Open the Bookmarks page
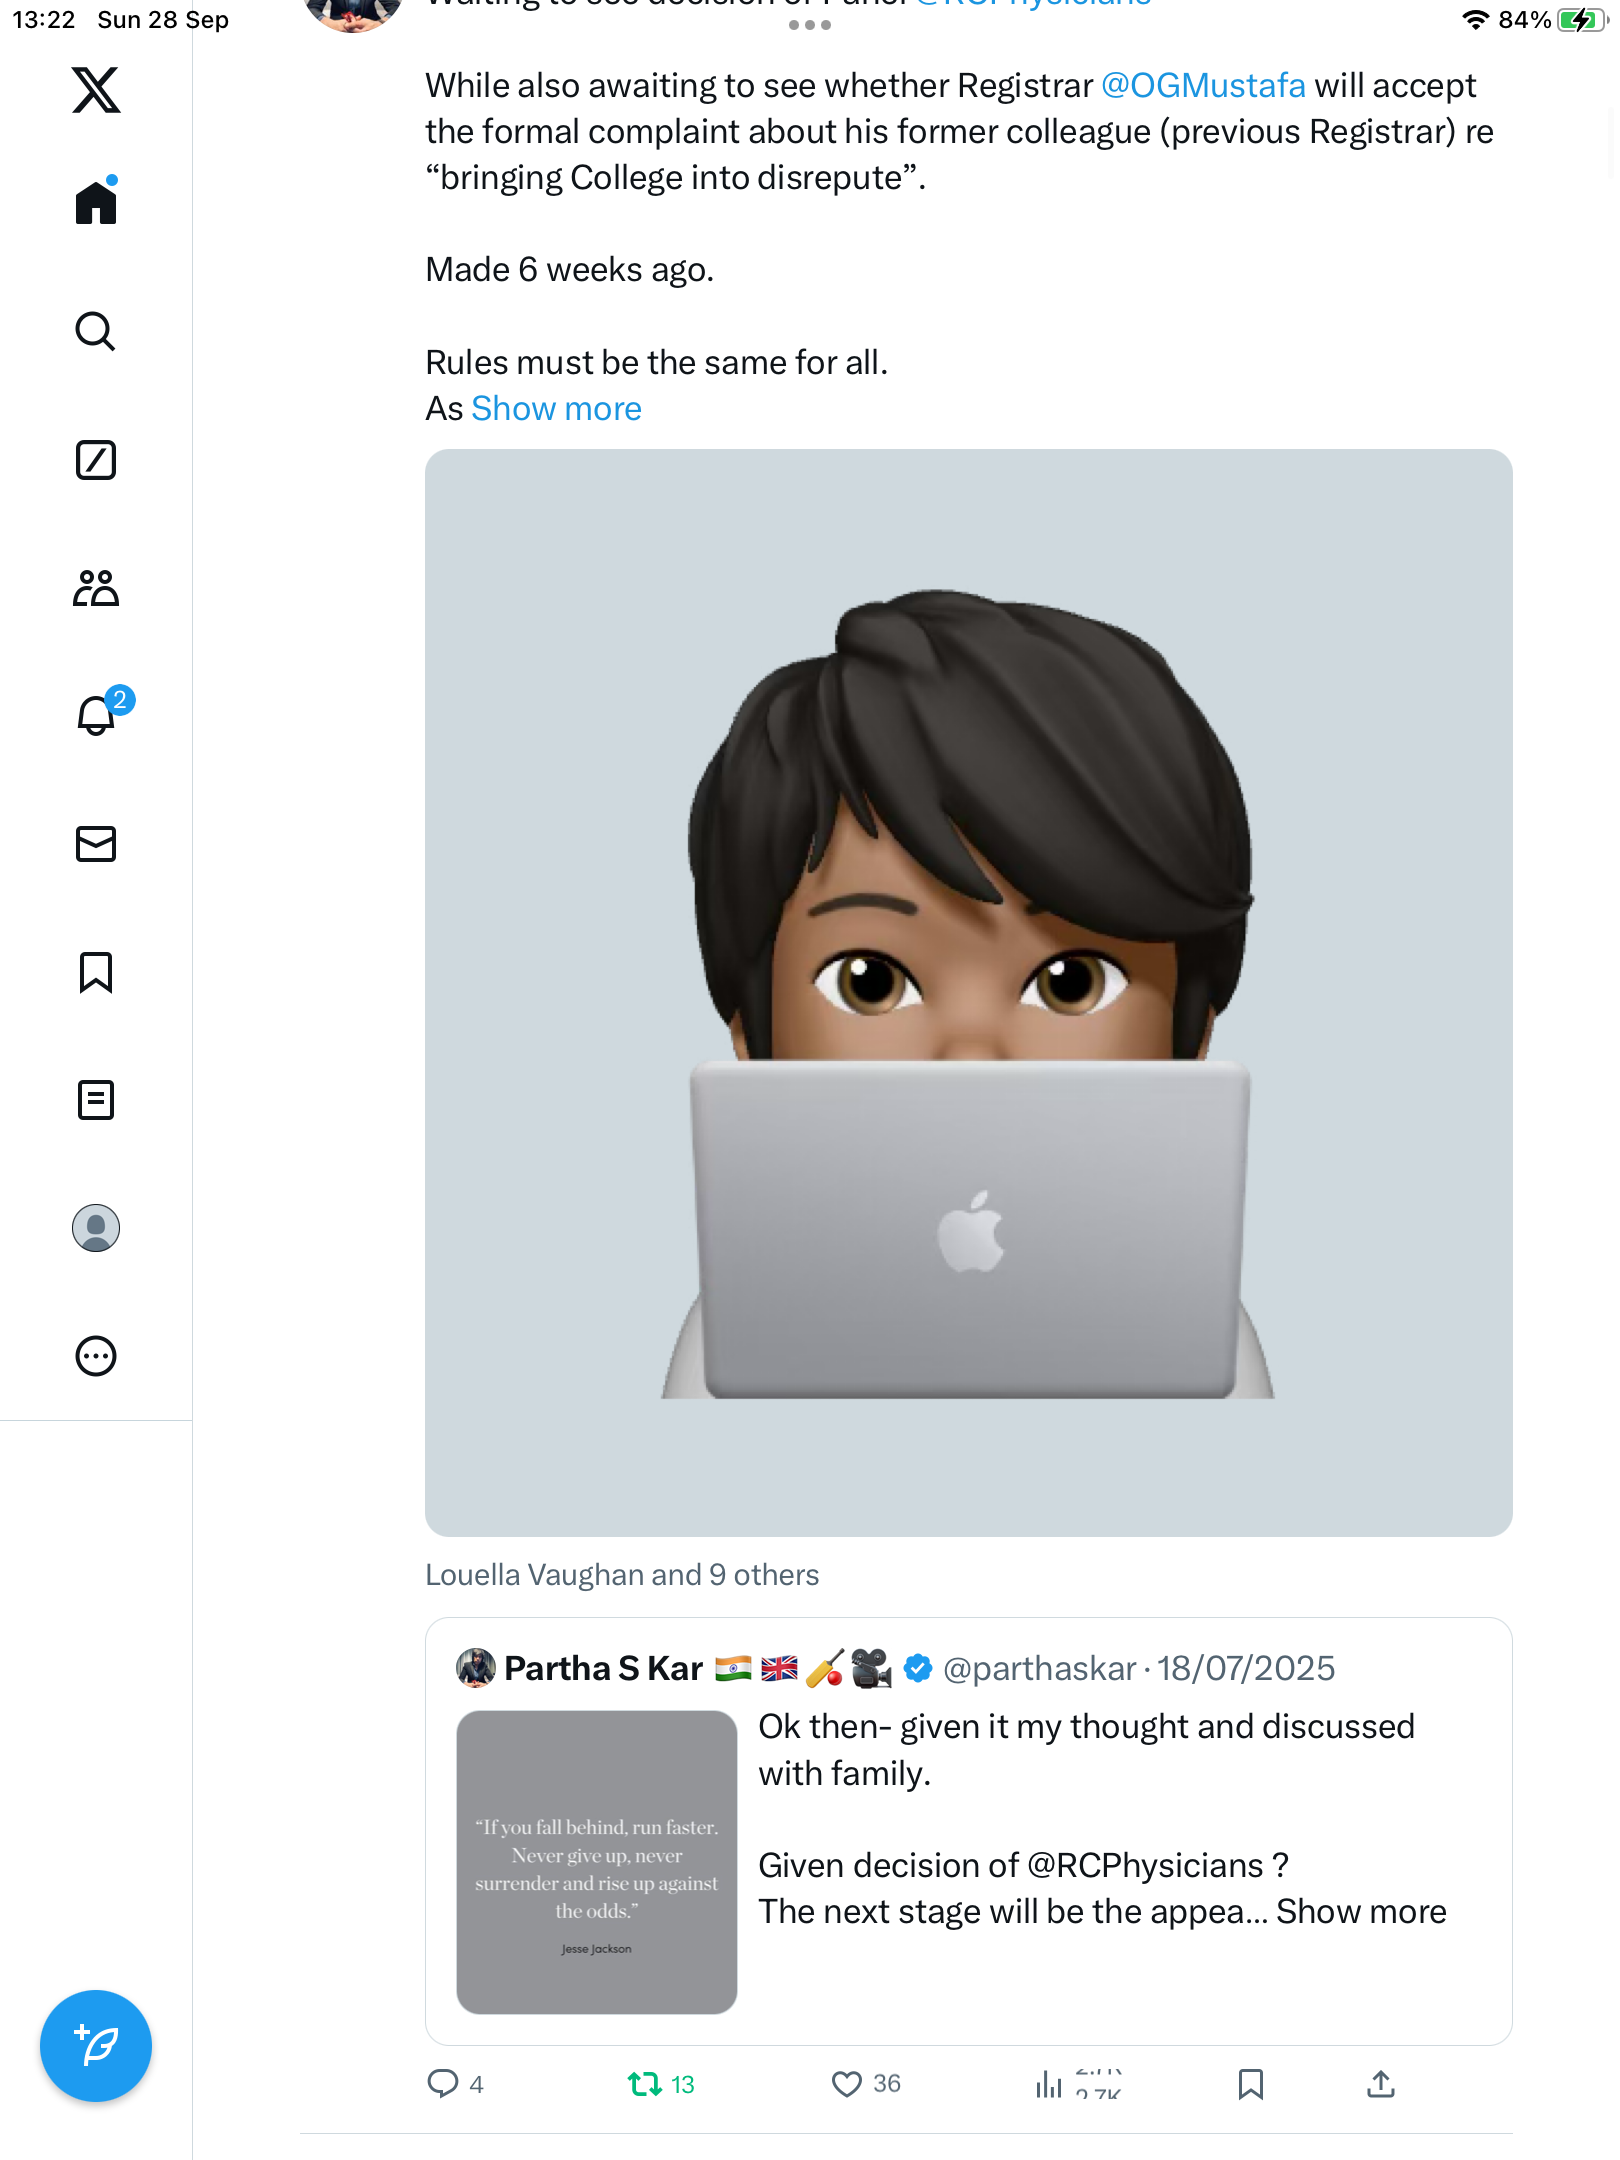Viewport: 1620px width, 2160px height. point(96,972)
